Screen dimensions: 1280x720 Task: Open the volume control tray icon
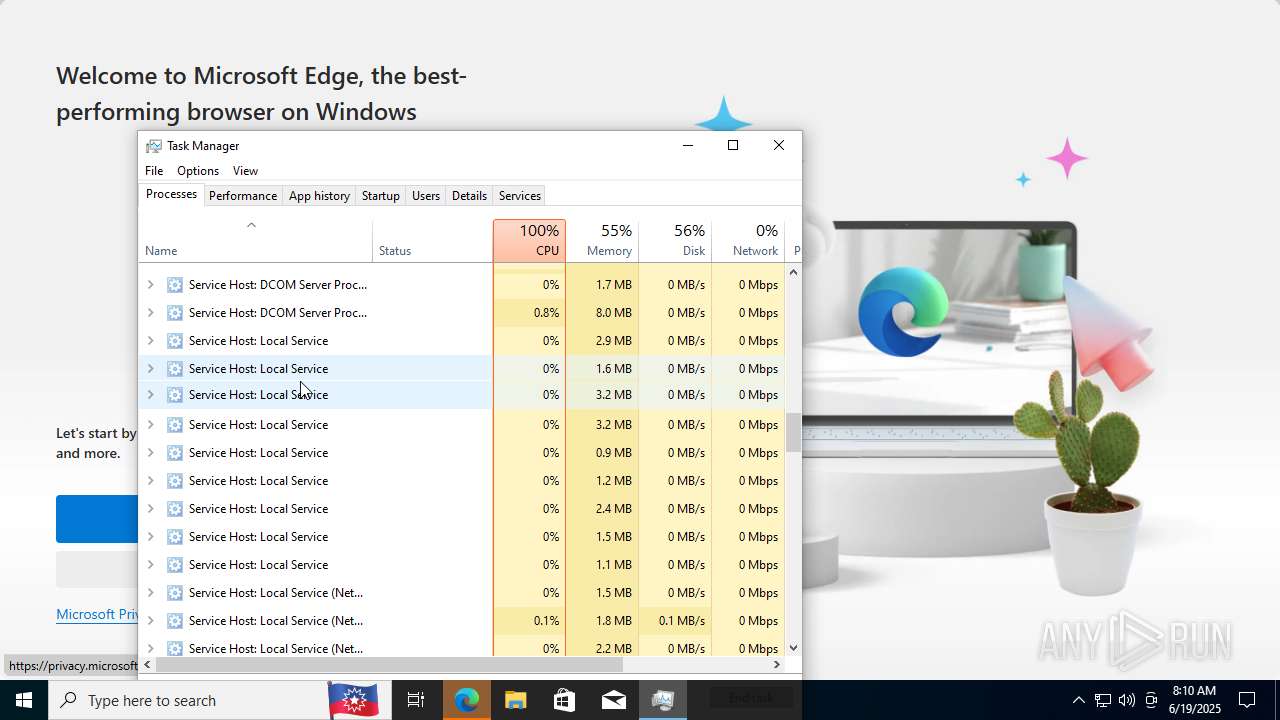pyautogui.click(x=1127, y=700)
